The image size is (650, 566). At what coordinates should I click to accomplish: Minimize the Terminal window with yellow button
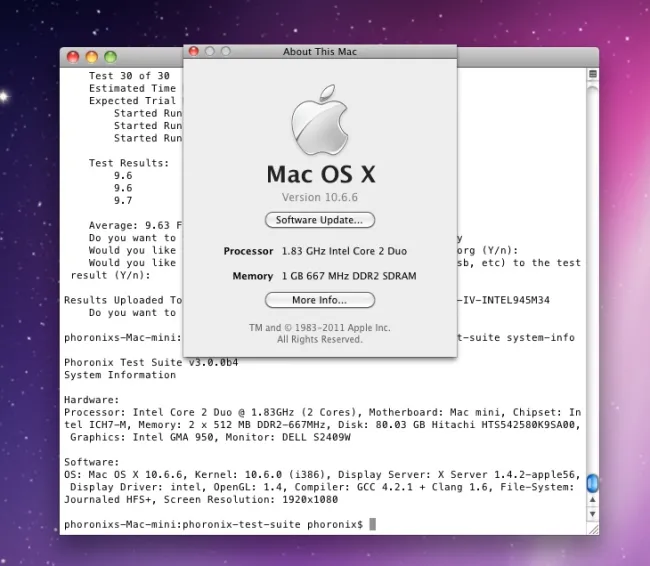pyautogui.click(x=91, y=57)
